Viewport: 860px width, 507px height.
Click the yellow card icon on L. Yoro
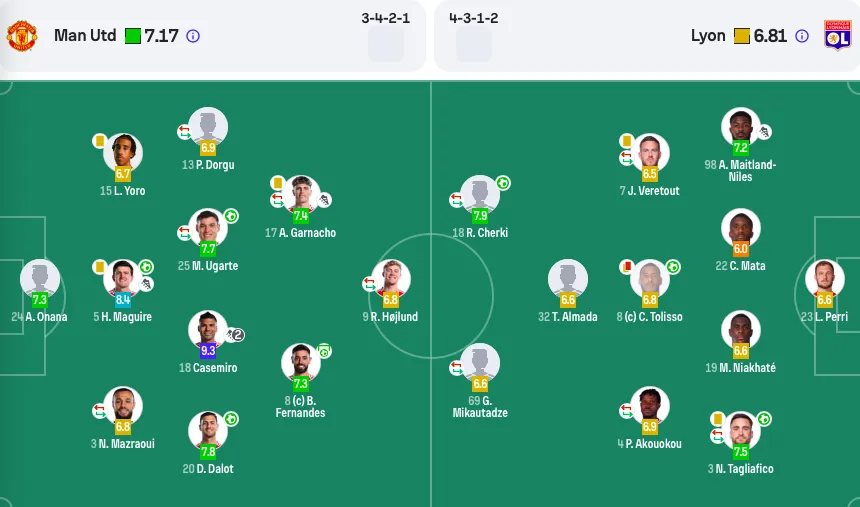tap(99, 141)
